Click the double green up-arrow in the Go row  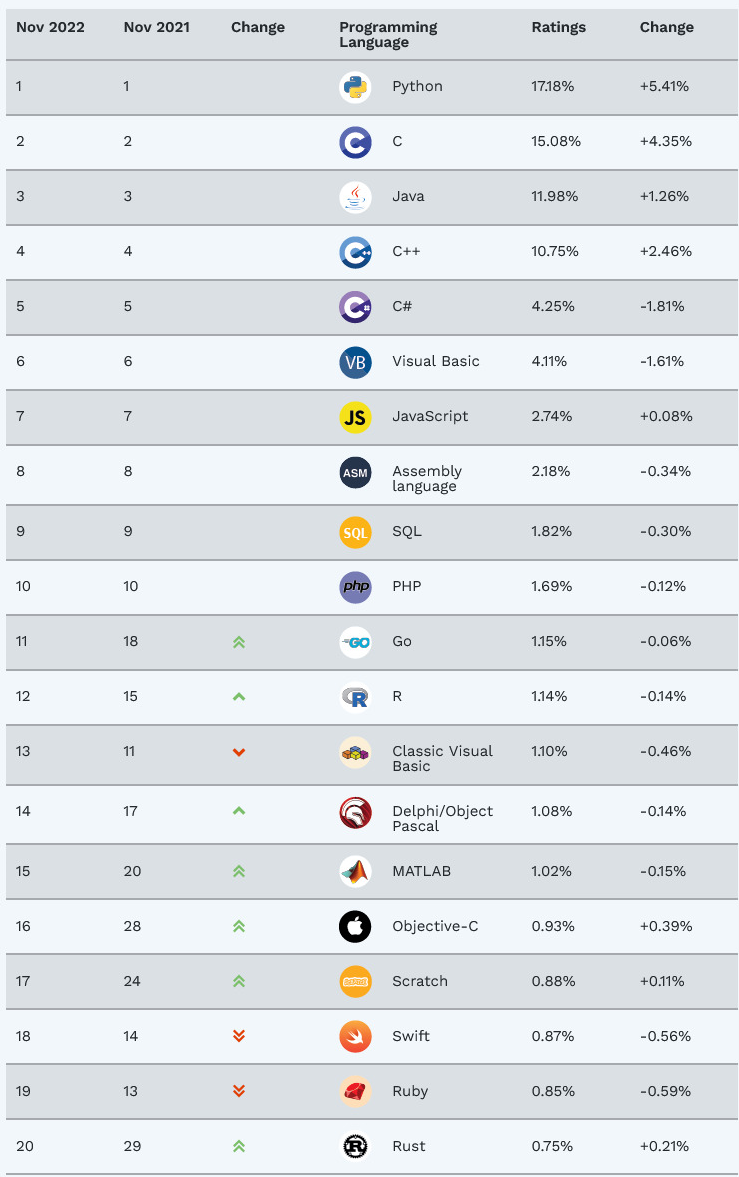click(x=239, y=642)
